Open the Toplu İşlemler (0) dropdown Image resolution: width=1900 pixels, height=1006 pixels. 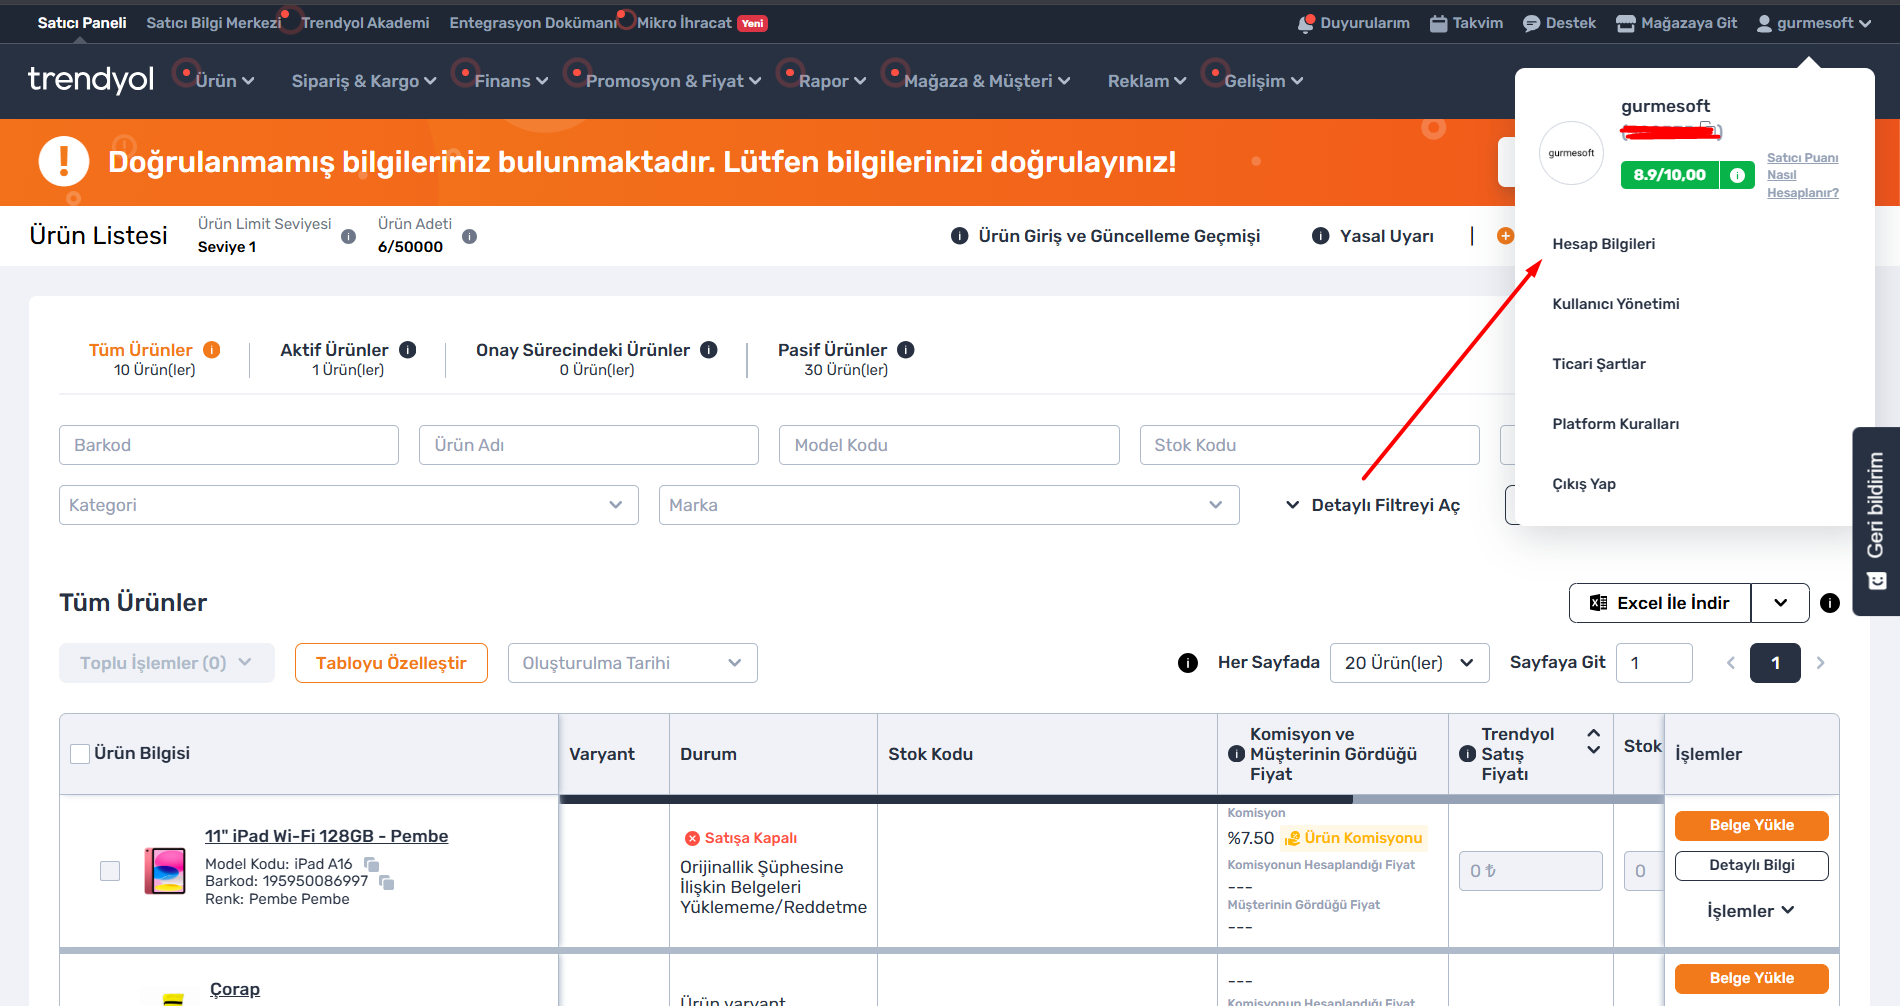(x=167, y=663)
